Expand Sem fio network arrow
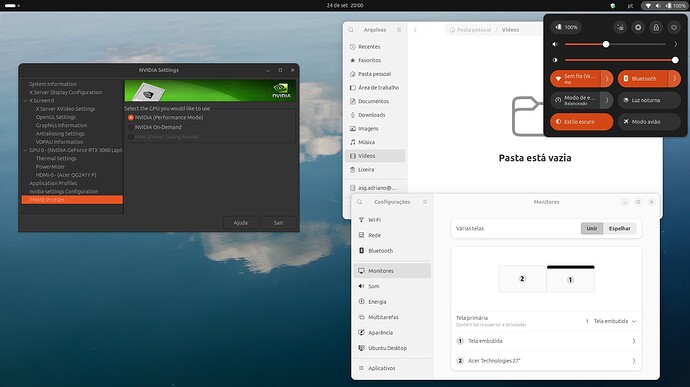This screenshot has height=387, width=690. 607,79
